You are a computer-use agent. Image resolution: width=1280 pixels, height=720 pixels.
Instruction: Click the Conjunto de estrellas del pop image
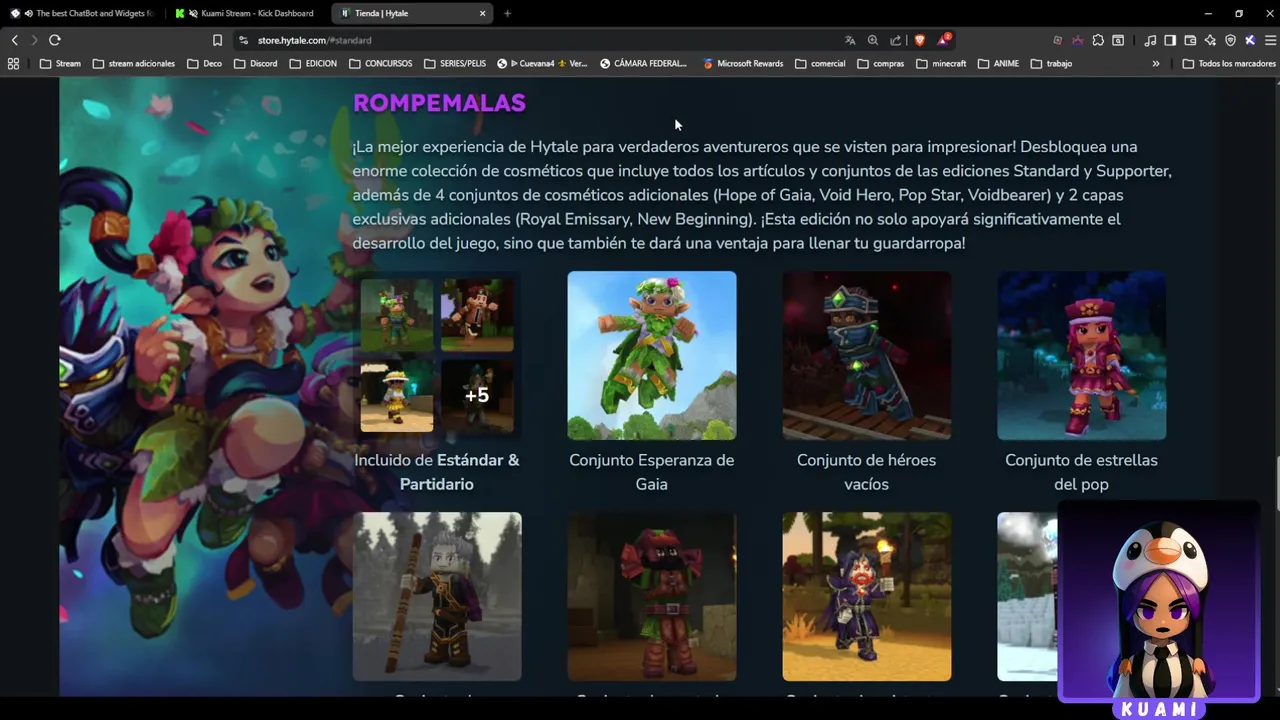tap(1082, 355)
